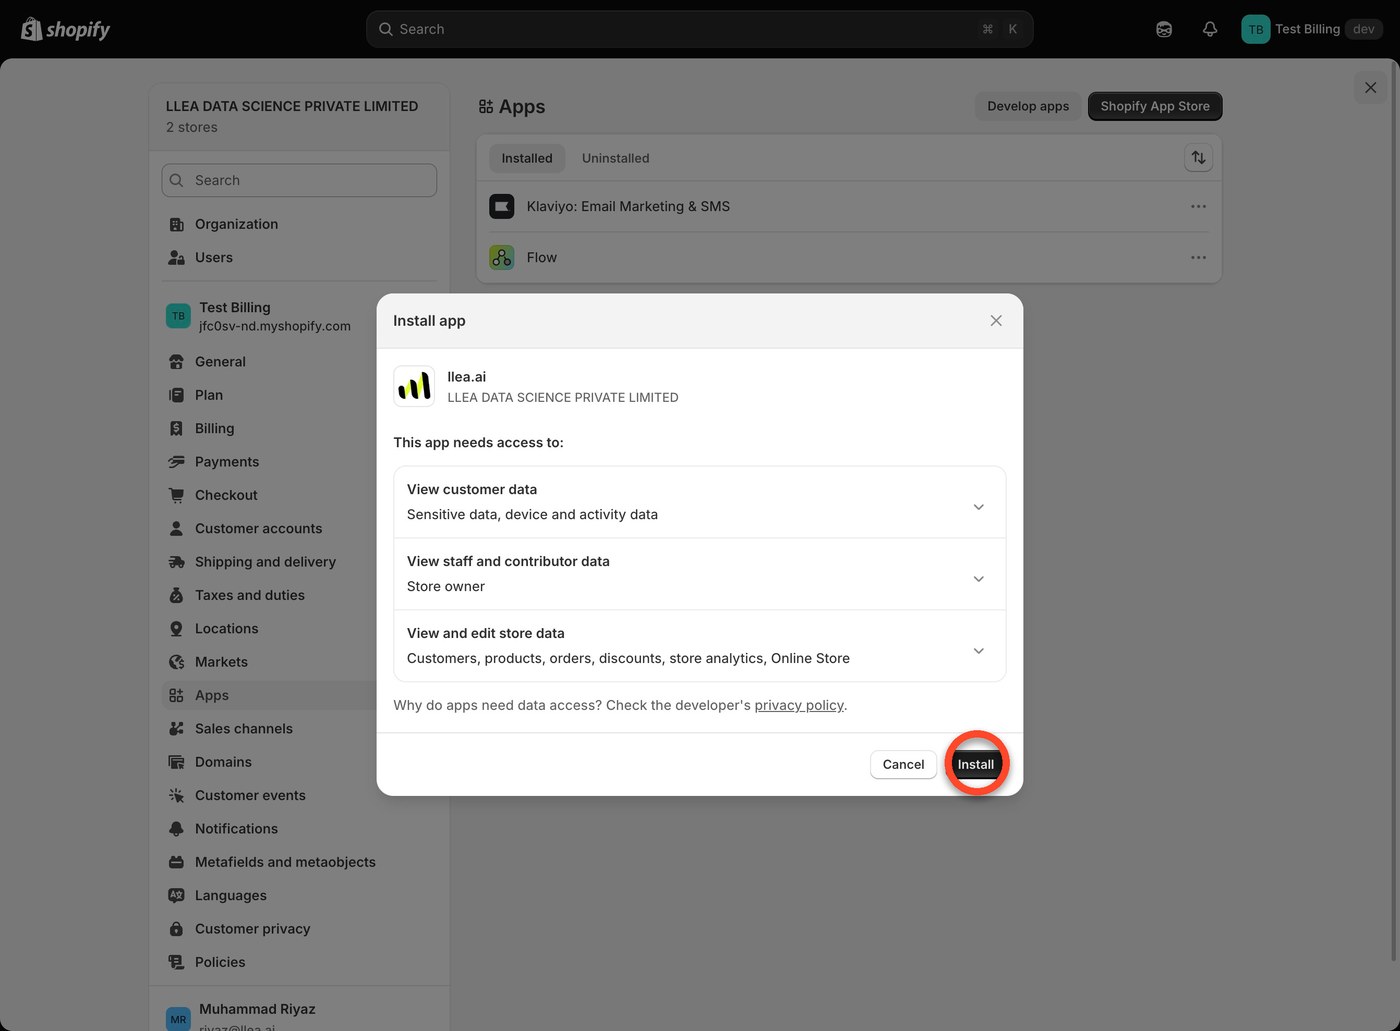Screen dimensions: 1400x1031
Task: Click the llea.ai app logo in dialog
Action: pyautogui.click(x=414, y=386)
